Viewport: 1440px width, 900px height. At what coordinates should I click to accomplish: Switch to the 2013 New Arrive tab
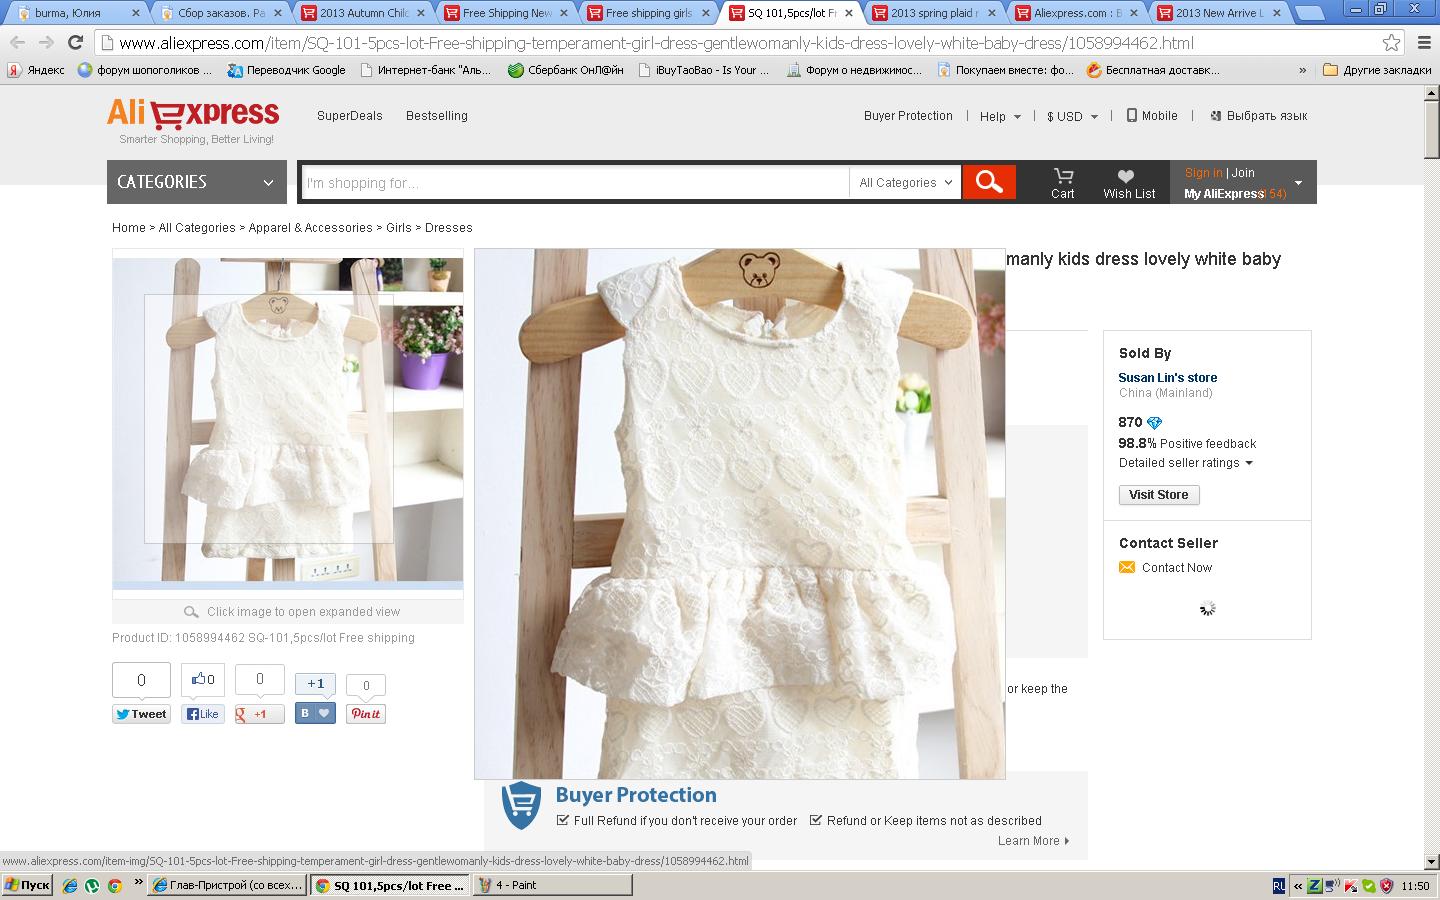click(x=1220, y=13)
